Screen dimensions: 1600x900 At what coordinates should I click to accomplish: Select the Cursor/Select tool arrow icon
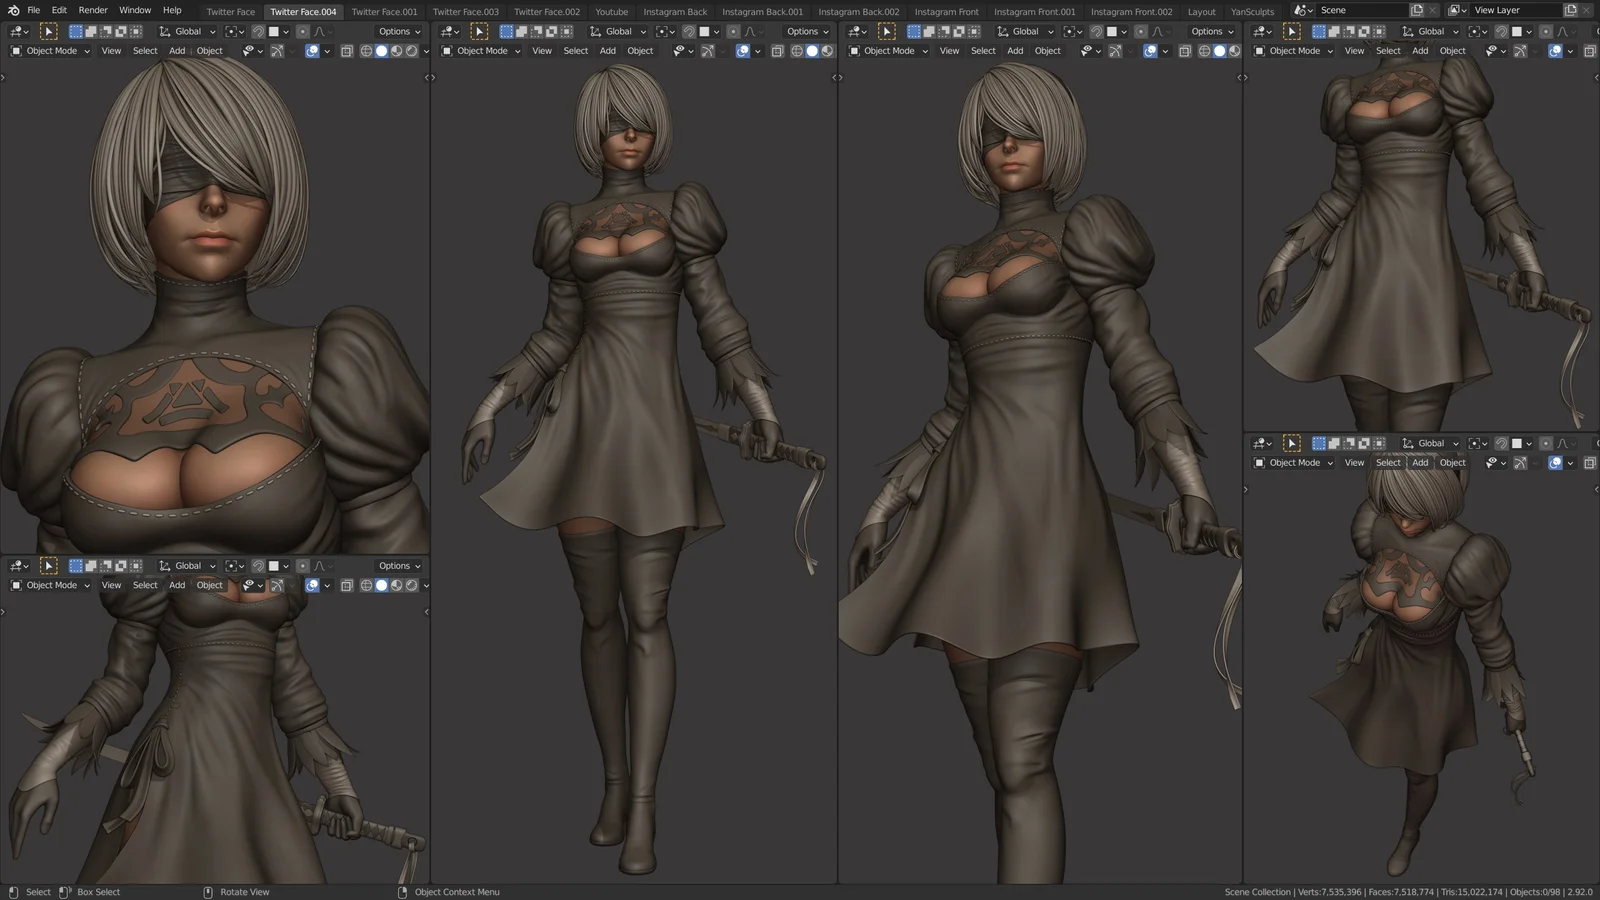[x=48, y=31]
